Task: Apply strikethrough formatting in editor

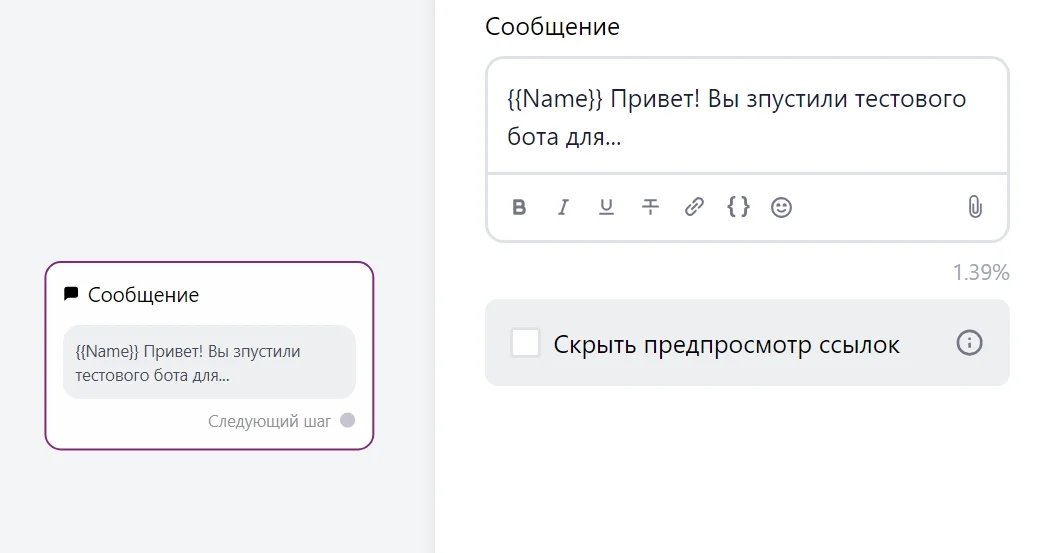Action: coord(650,207)
